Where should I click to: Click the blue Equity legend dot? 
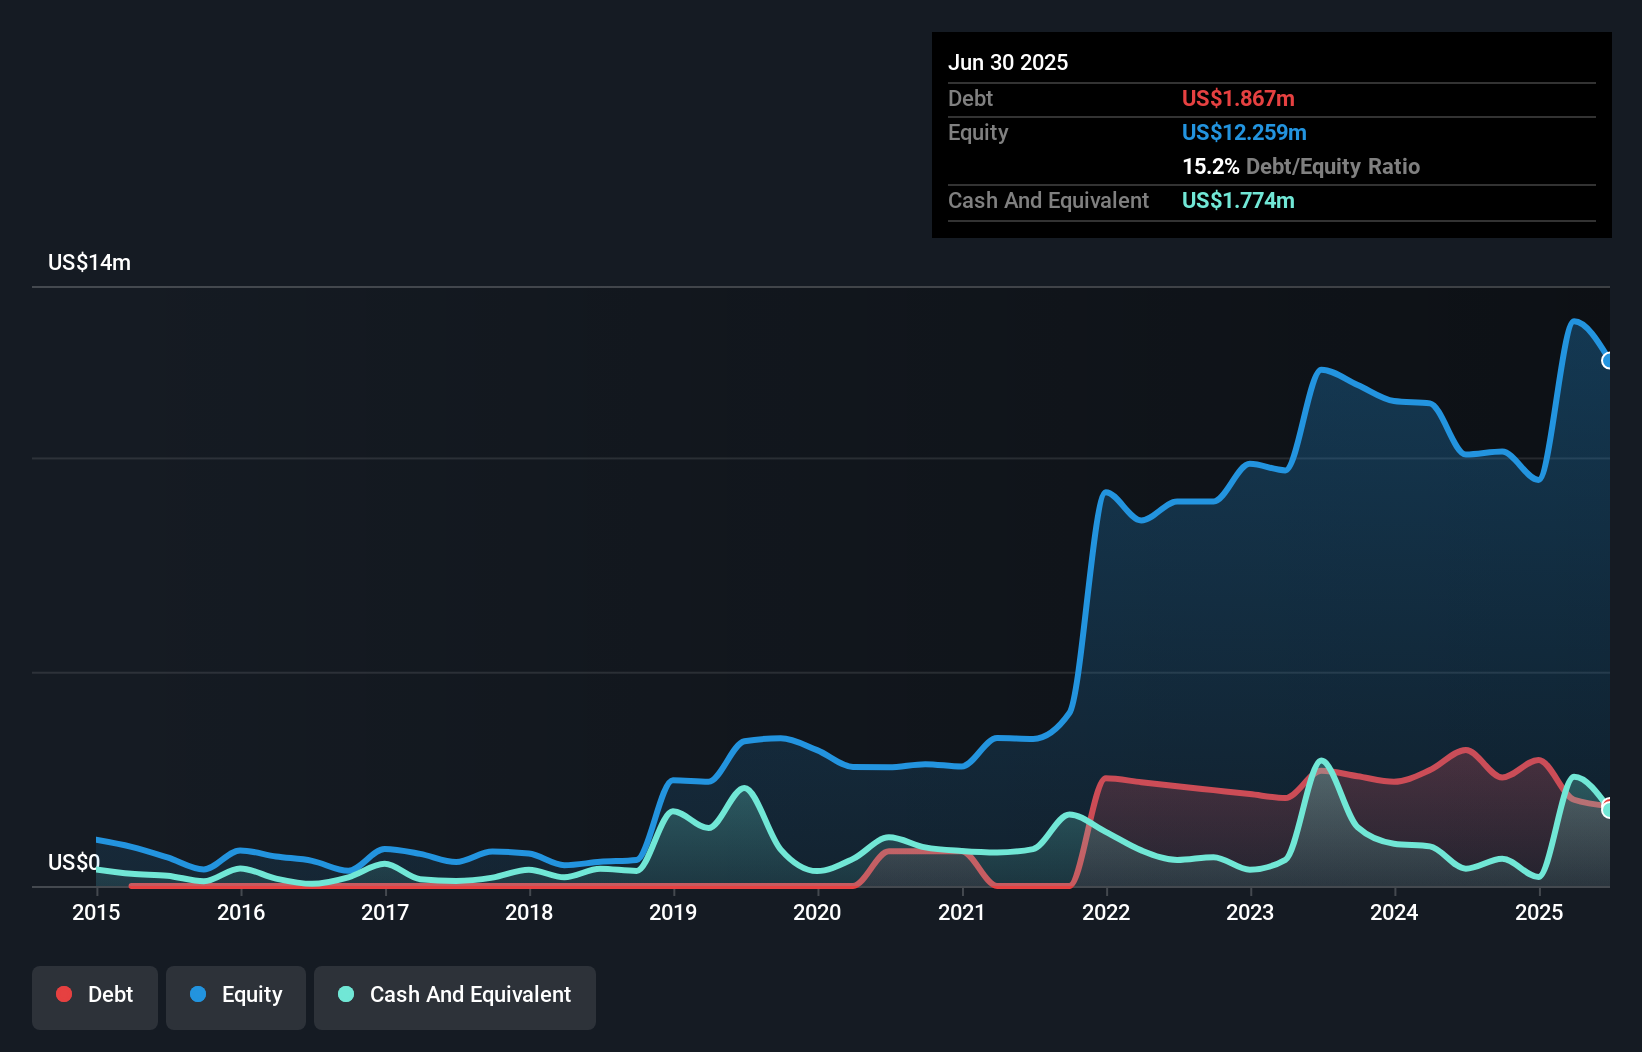coord(196,995)
